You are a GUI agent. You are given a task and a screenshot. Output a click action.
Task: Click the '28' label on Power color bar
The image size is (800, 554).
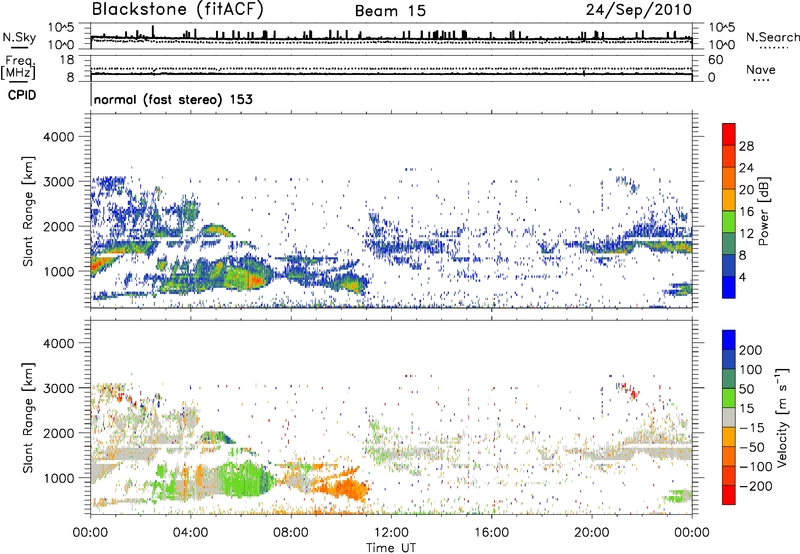(746, 146)
